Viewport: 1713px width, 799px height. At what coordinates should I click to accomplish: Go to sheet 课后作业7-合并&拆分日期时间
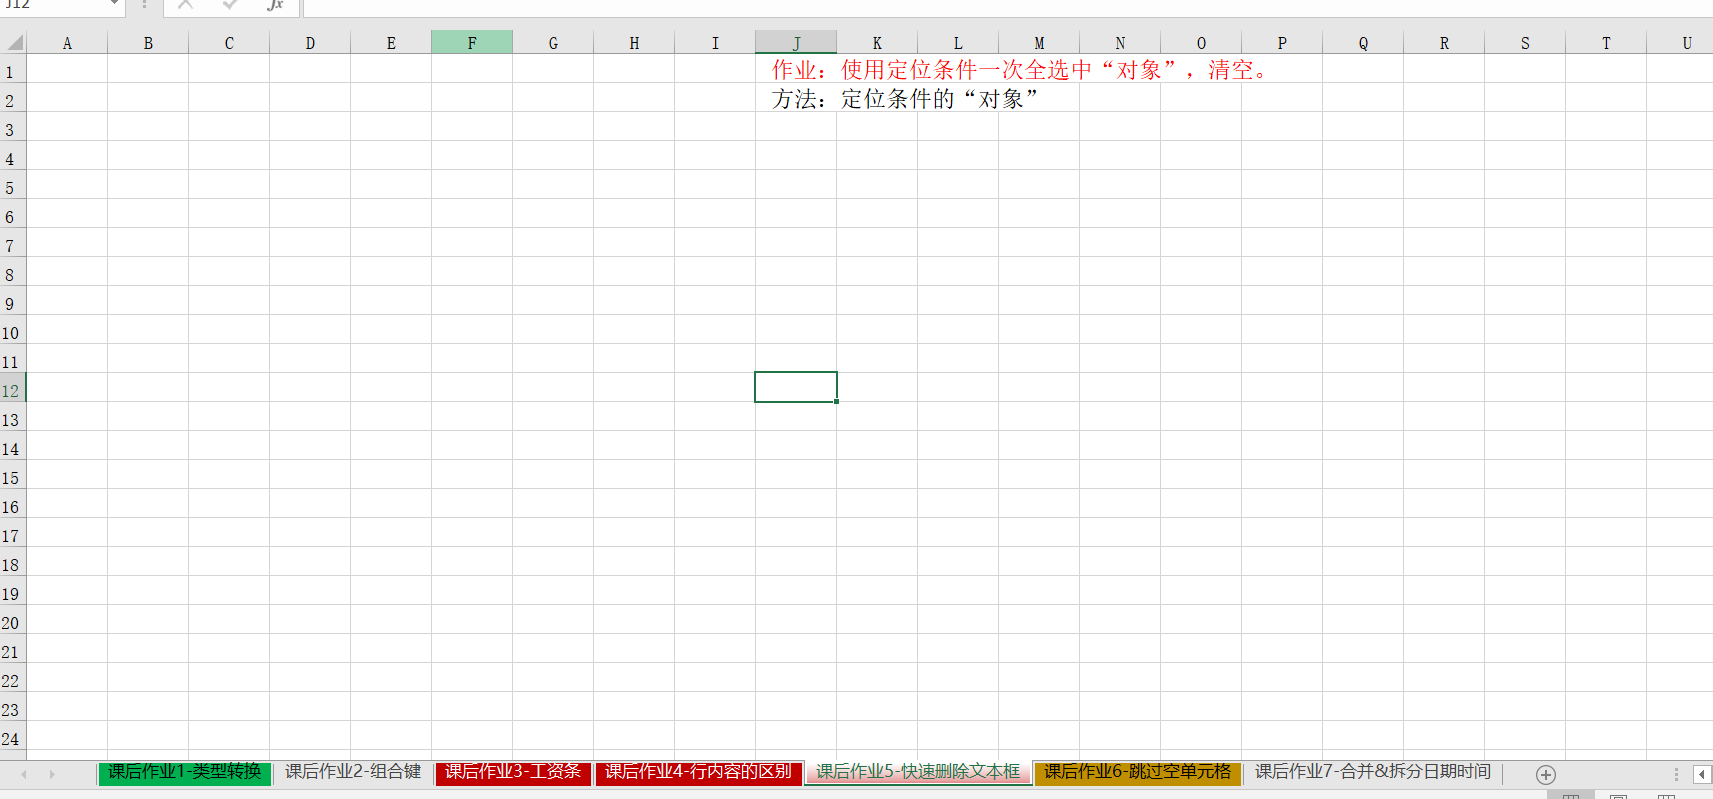tap(1373, 773)
